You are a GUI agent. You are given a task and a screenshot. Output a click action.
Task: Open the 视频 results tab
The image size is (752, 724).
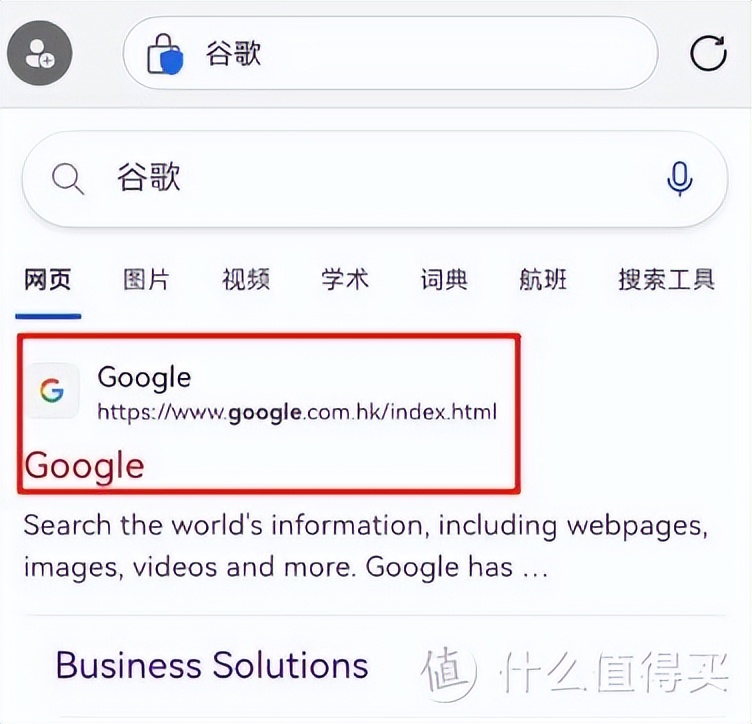246,280
